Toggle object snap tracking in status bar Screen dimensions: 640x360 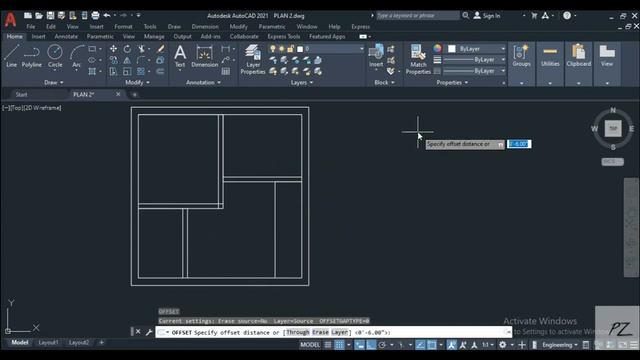[420, 345]
